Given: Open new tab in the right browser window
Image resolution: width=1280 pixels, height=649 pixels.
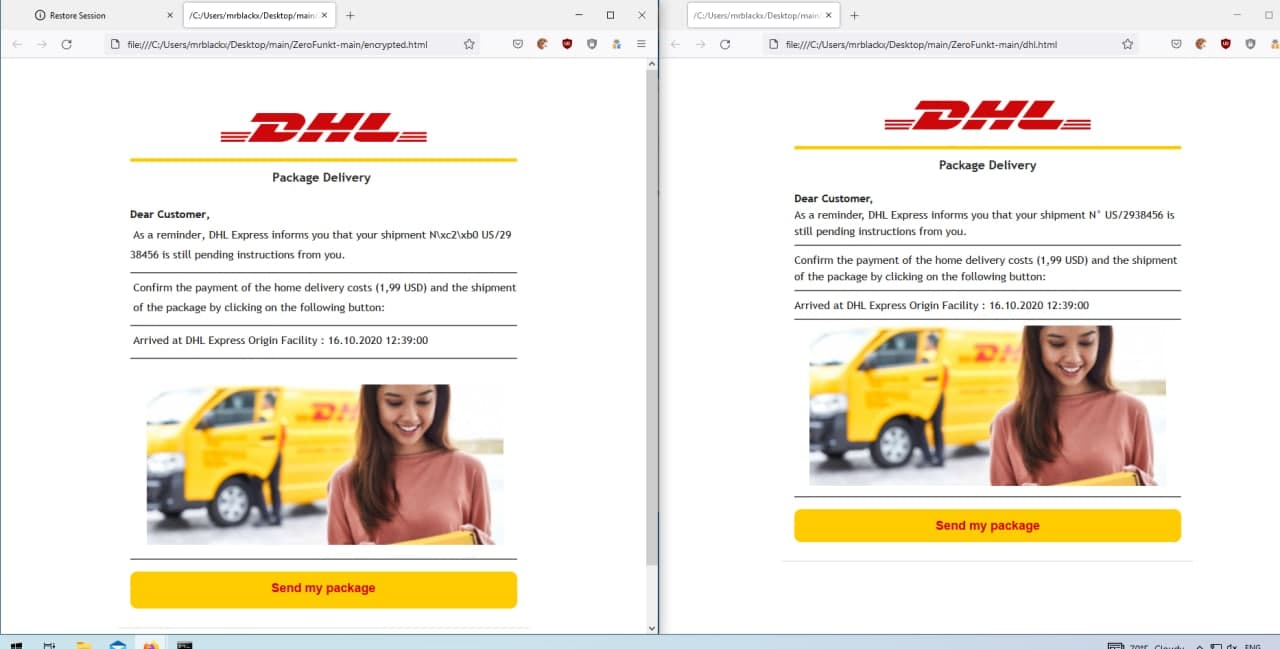Looking at the screenshot, I should coord(854,15).
